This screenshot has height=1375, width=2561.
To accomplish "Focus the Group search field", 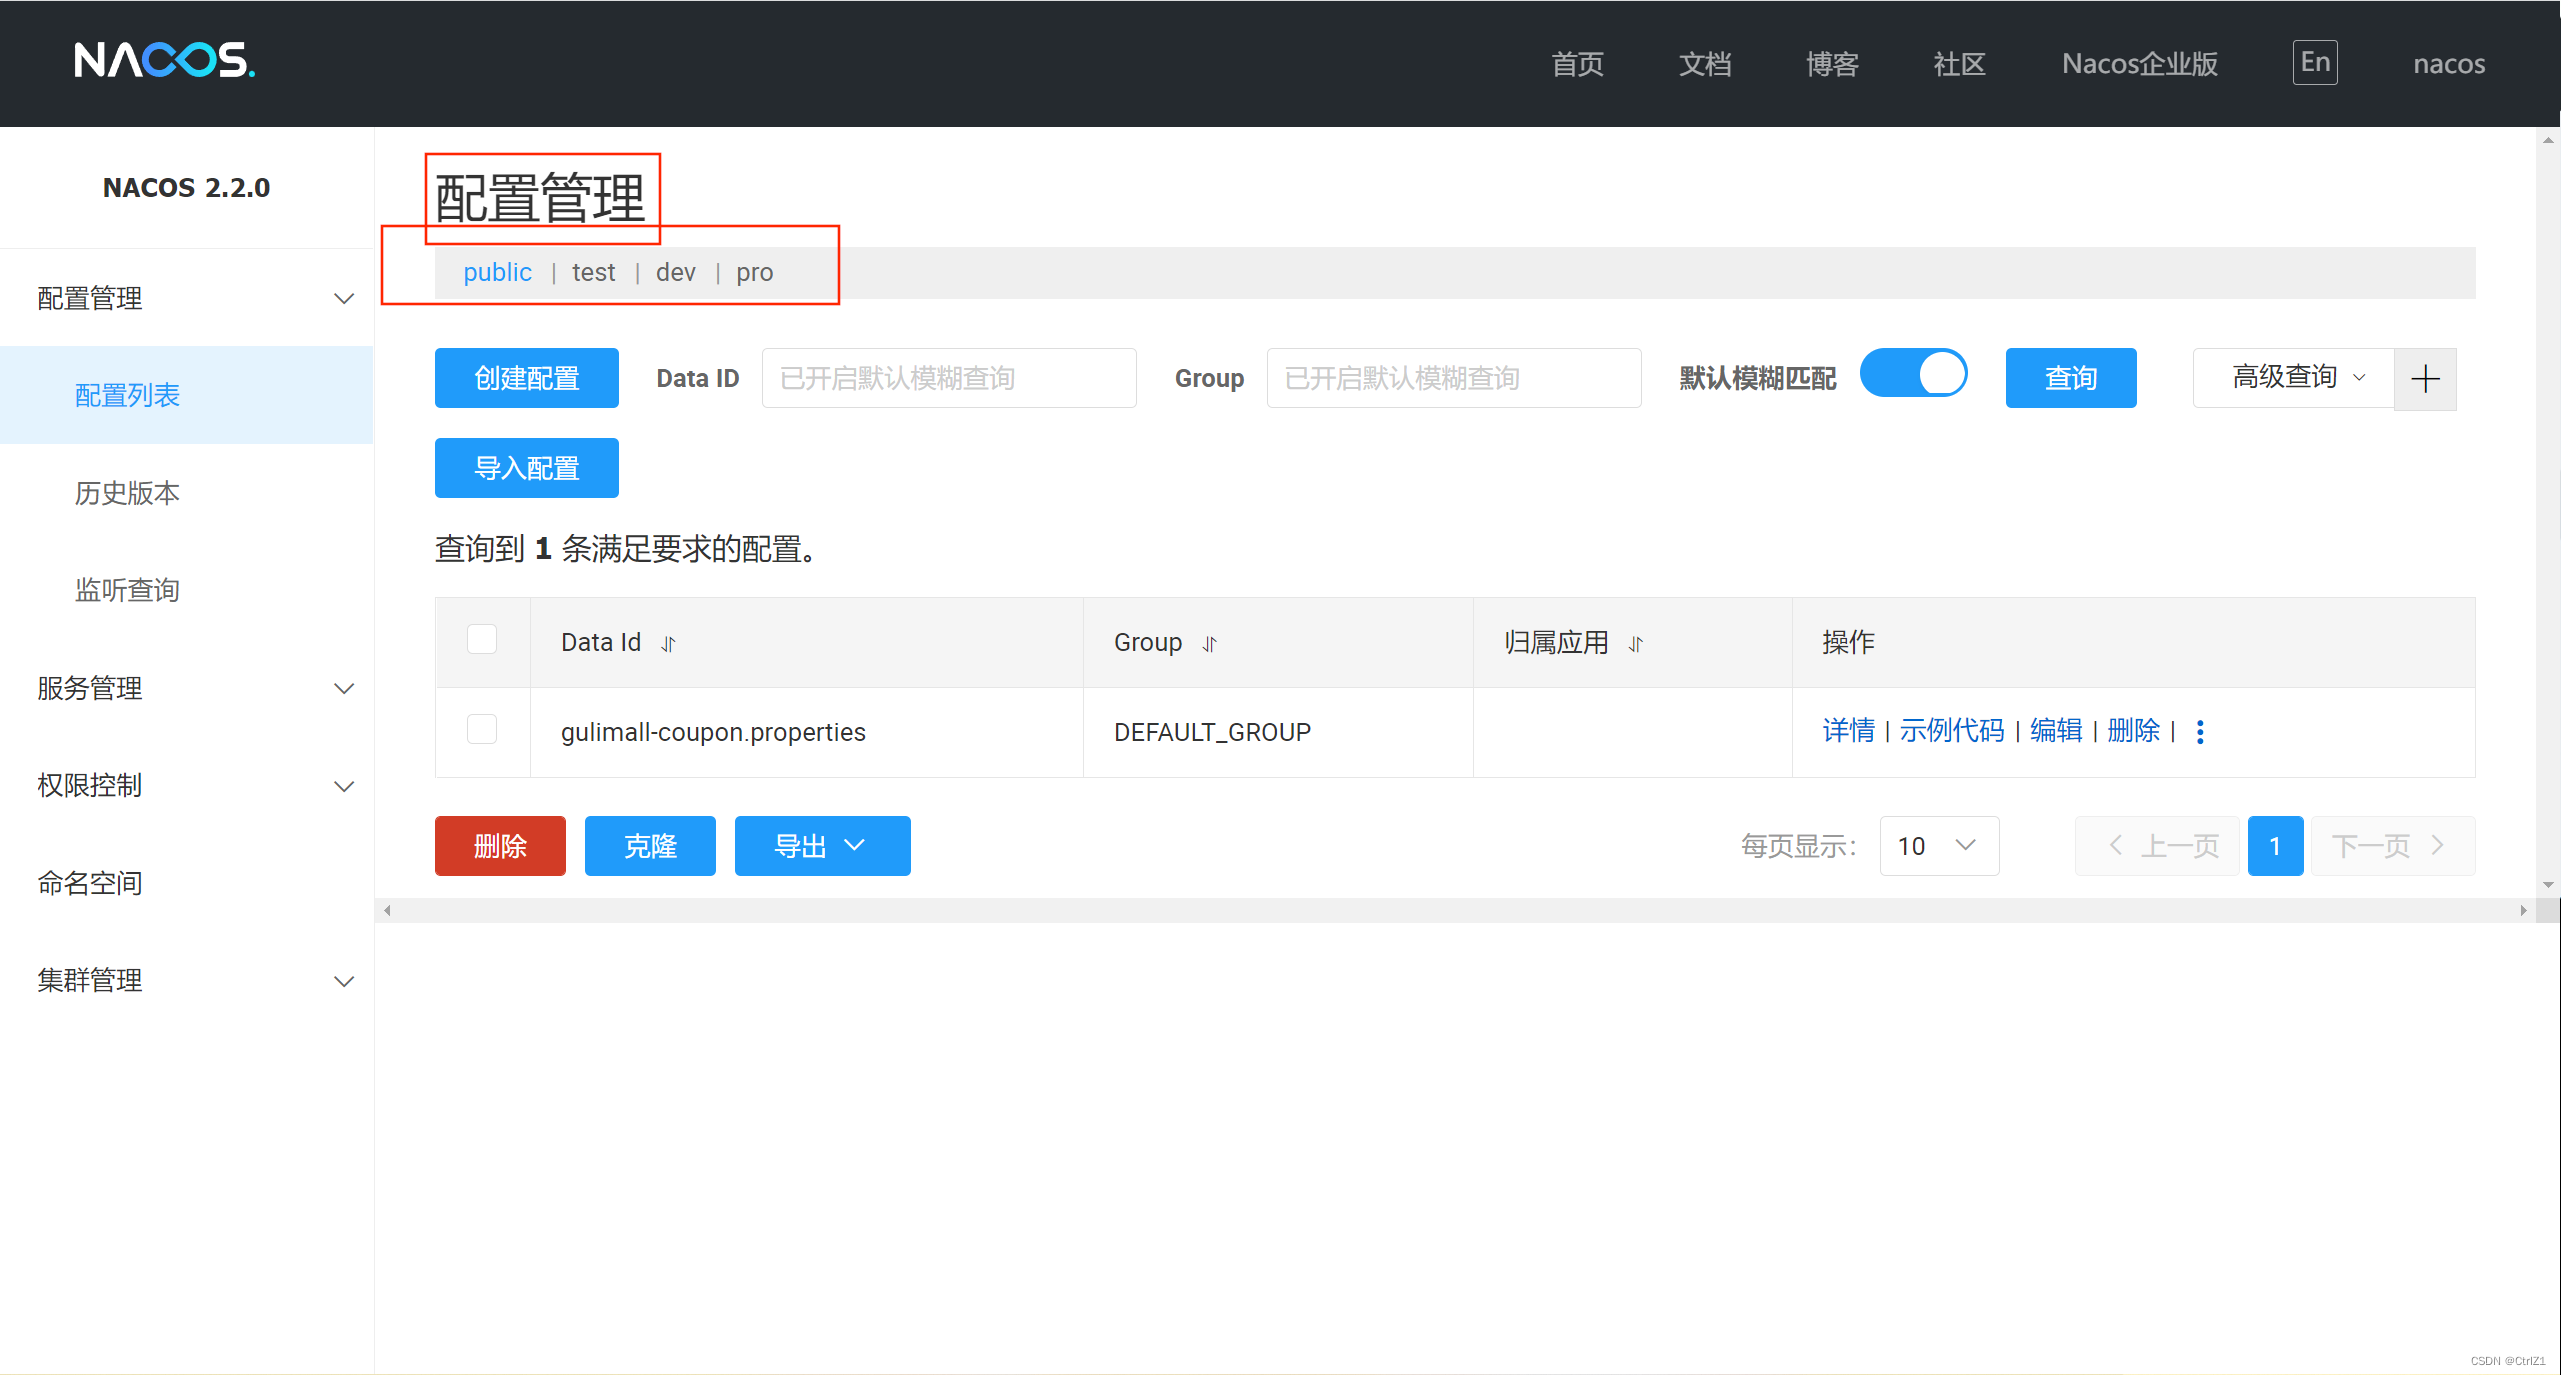I will tap(1454, 378).
